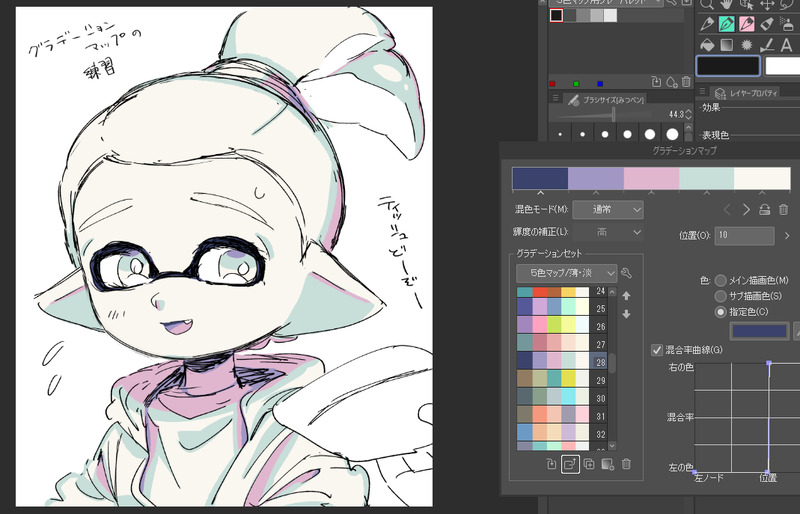The height and width of the screenshot is (514, 800).
Task: Select node under mint gradient segment
Action: click(x=707, y=193)
